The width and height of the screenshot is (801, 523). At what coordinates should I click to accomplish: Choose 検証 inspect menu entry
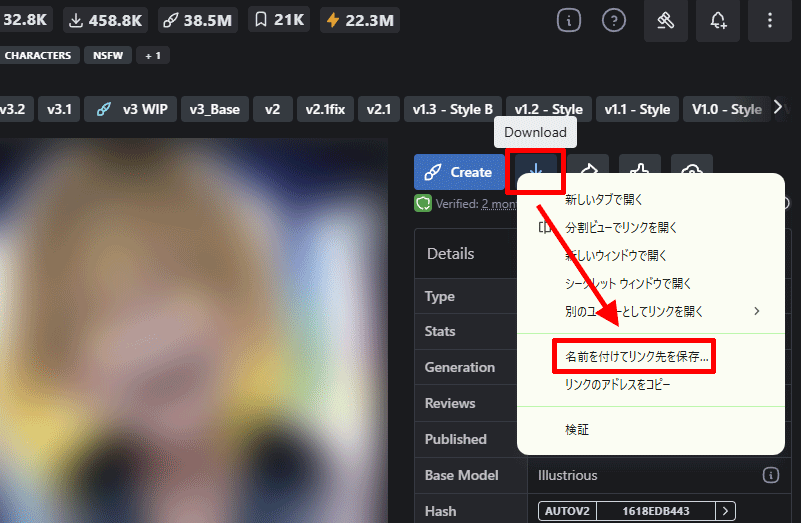coord(650,430)
